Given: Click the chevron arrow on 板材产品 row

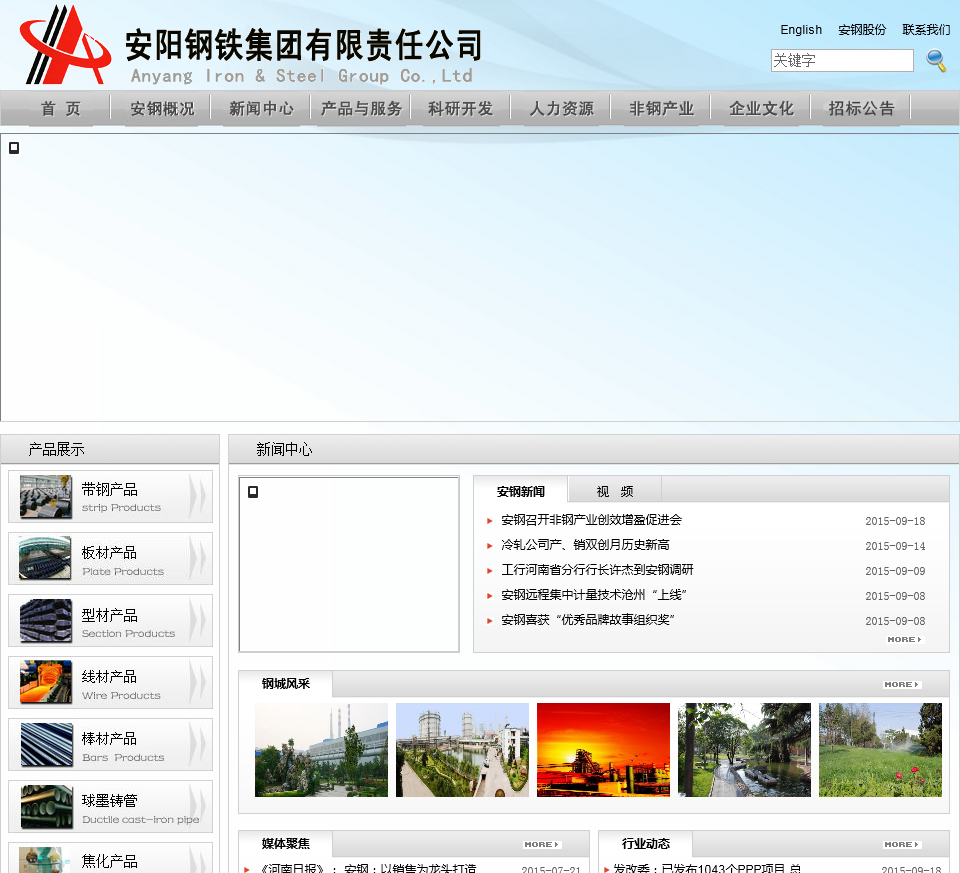Looking at the screenshot, I should pyautogui.click(x=197, y=558).
